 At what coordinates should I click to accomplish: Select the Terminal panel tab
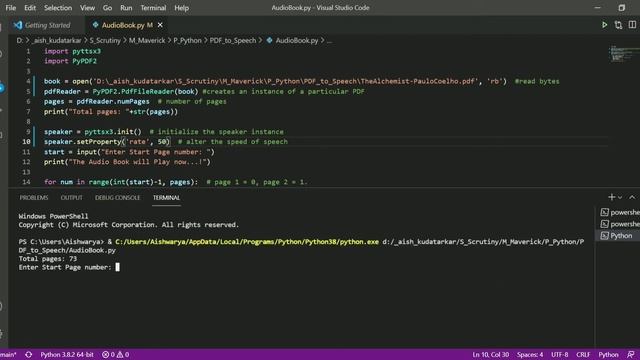point(166,198)
